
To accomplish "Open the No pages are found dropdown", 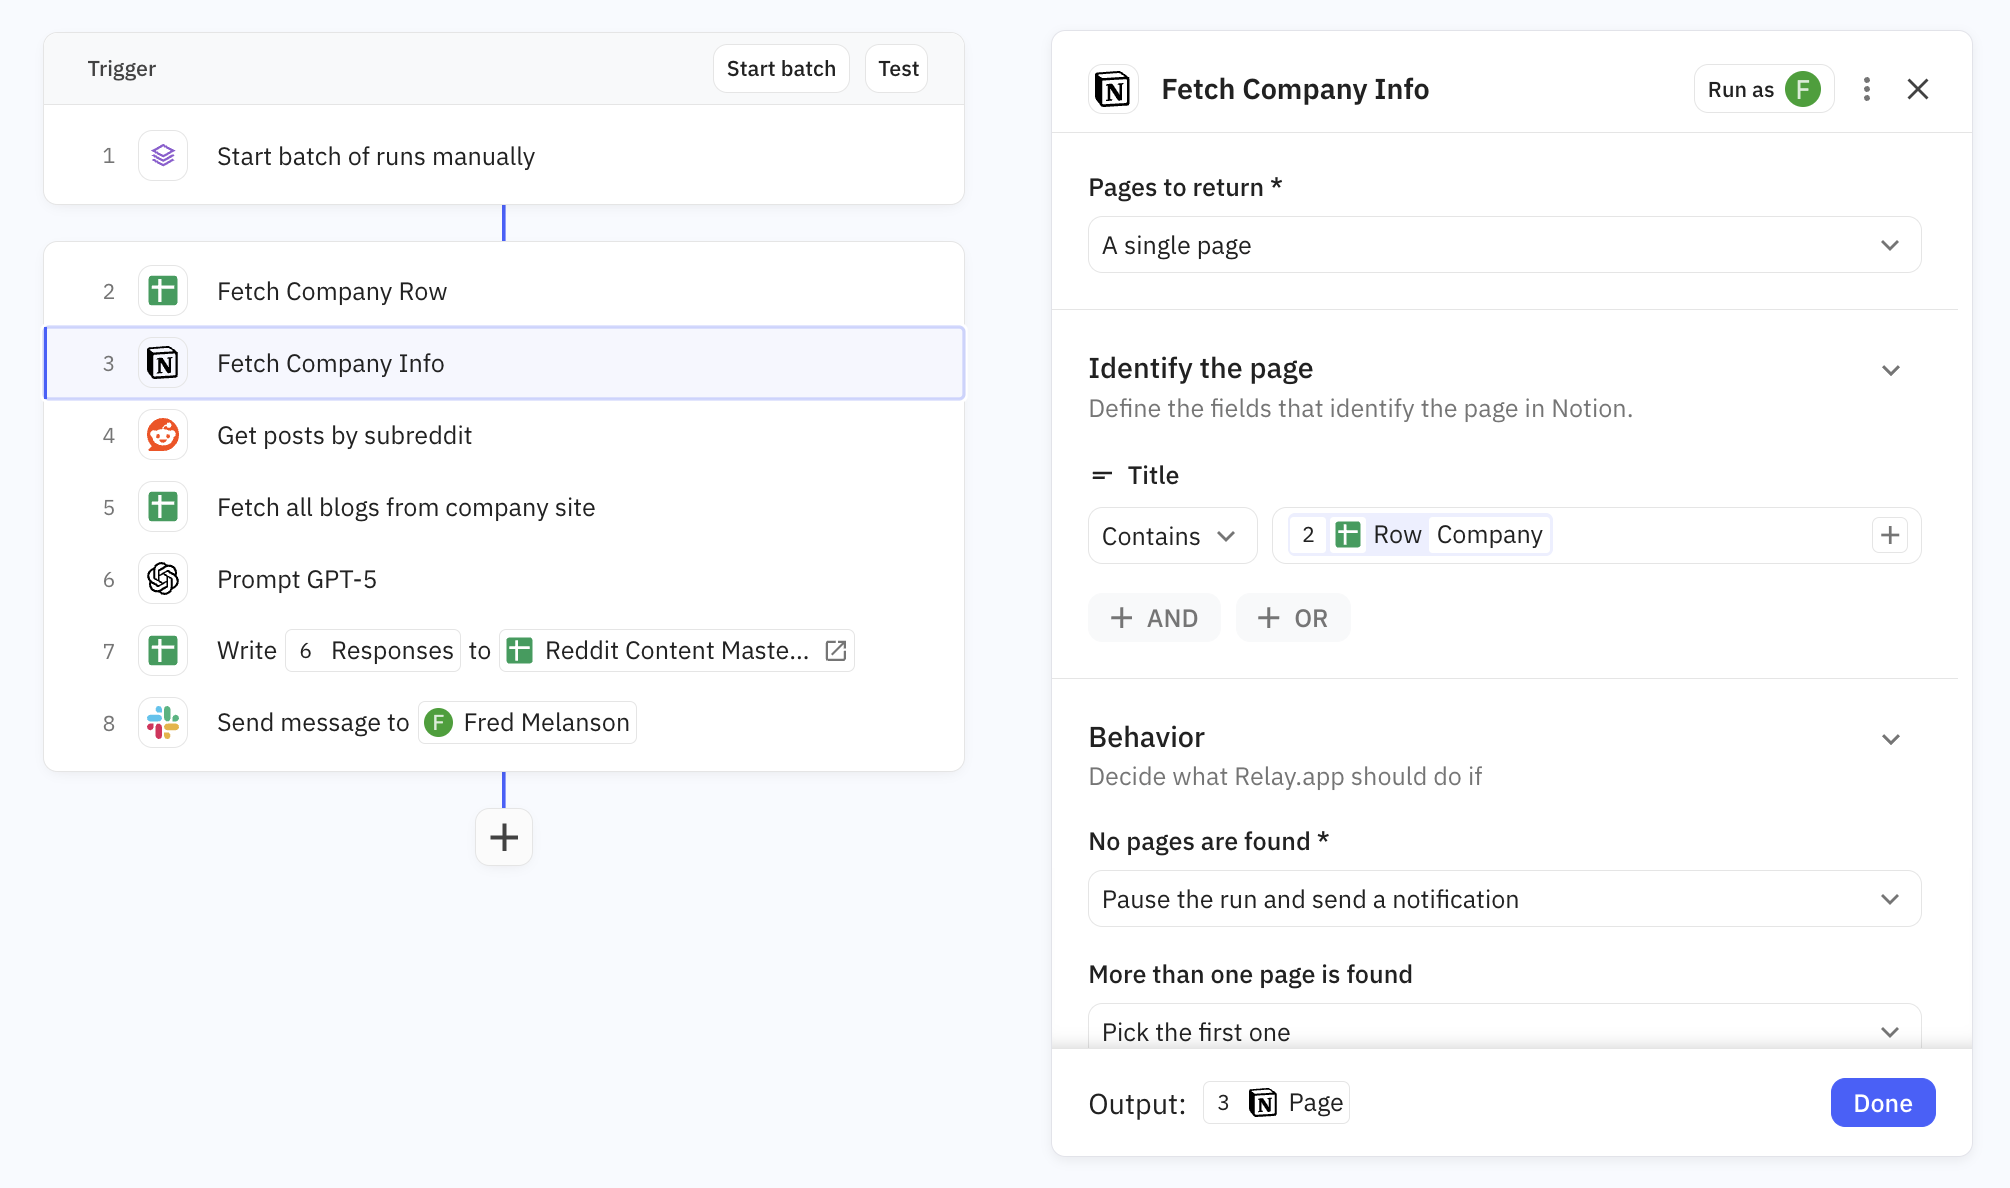I will click(1503, 899).
